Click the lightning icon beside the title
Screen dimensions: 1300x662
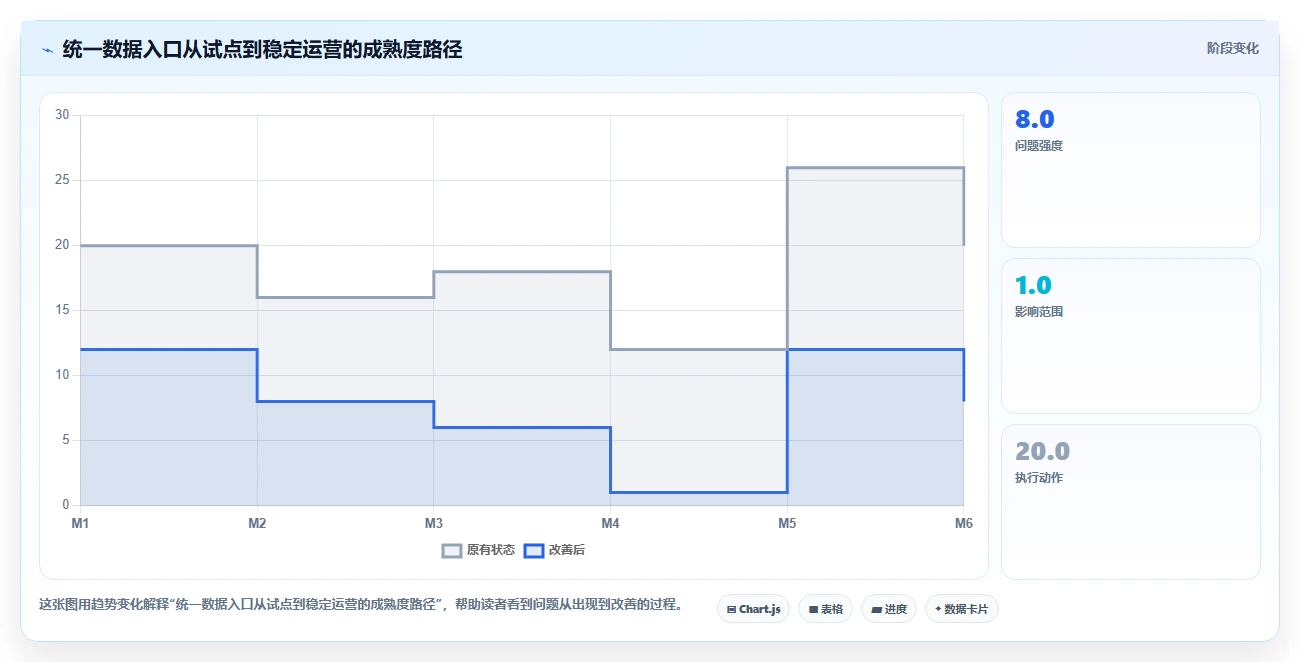tap(47, 49)
